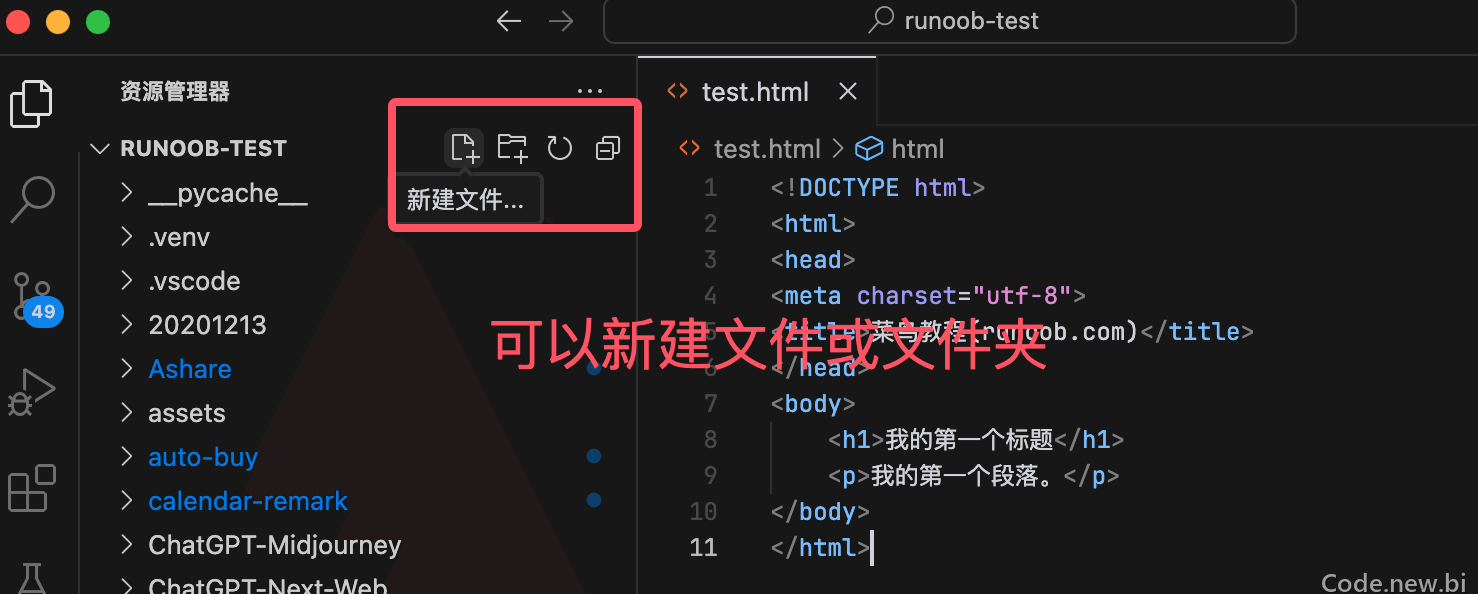
Task: Switch to the test.html tab
Action: [757, 91]
